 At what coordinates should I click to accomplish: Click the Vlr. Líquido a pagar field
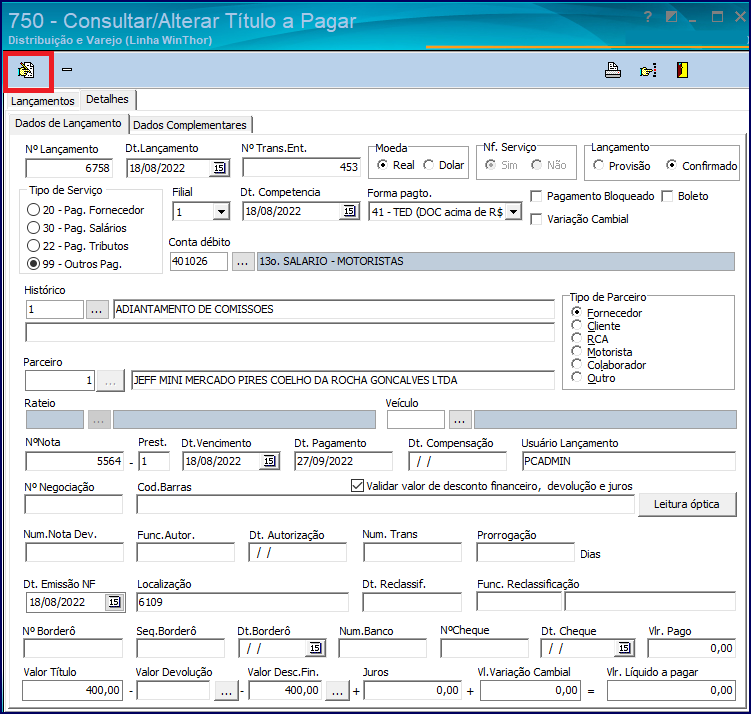(x=671, y=691)
